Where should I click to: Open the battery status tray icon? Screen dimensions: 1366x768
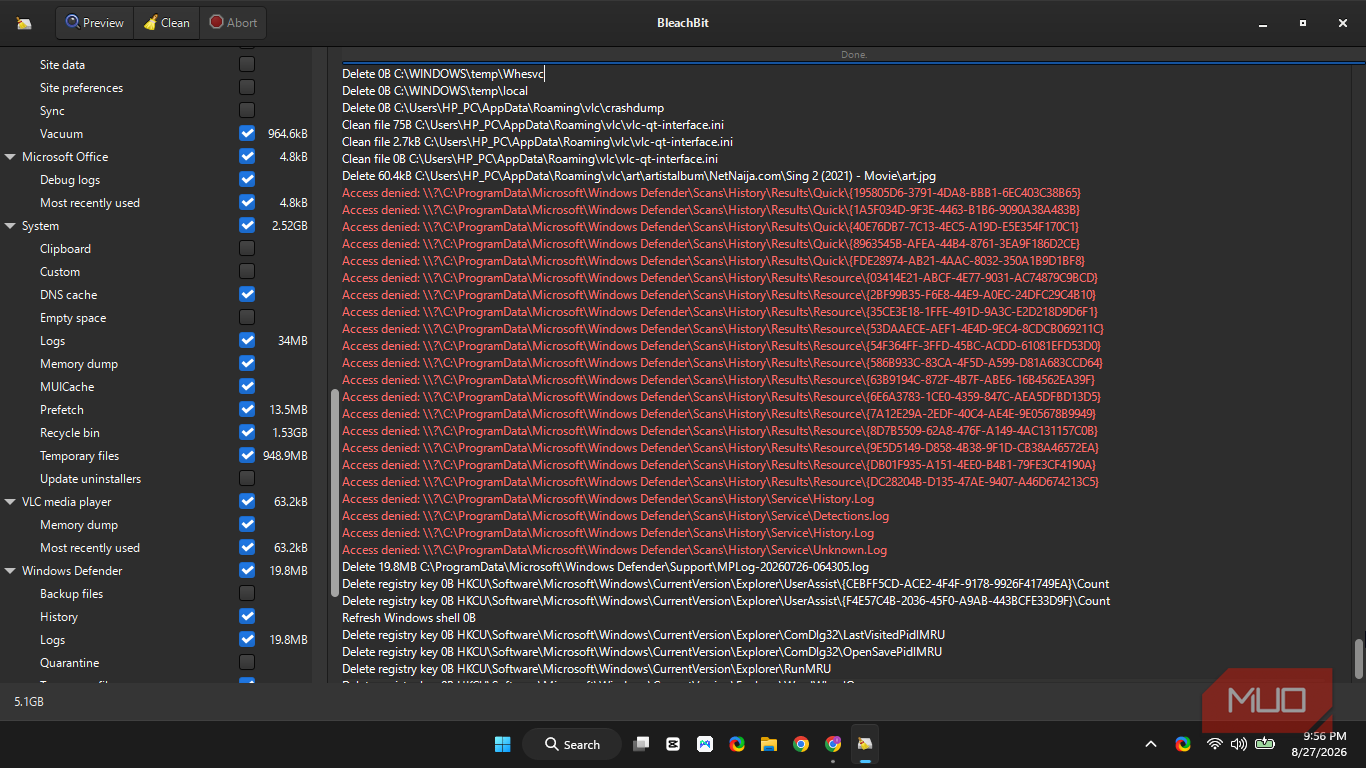[x=1265, y=744]
